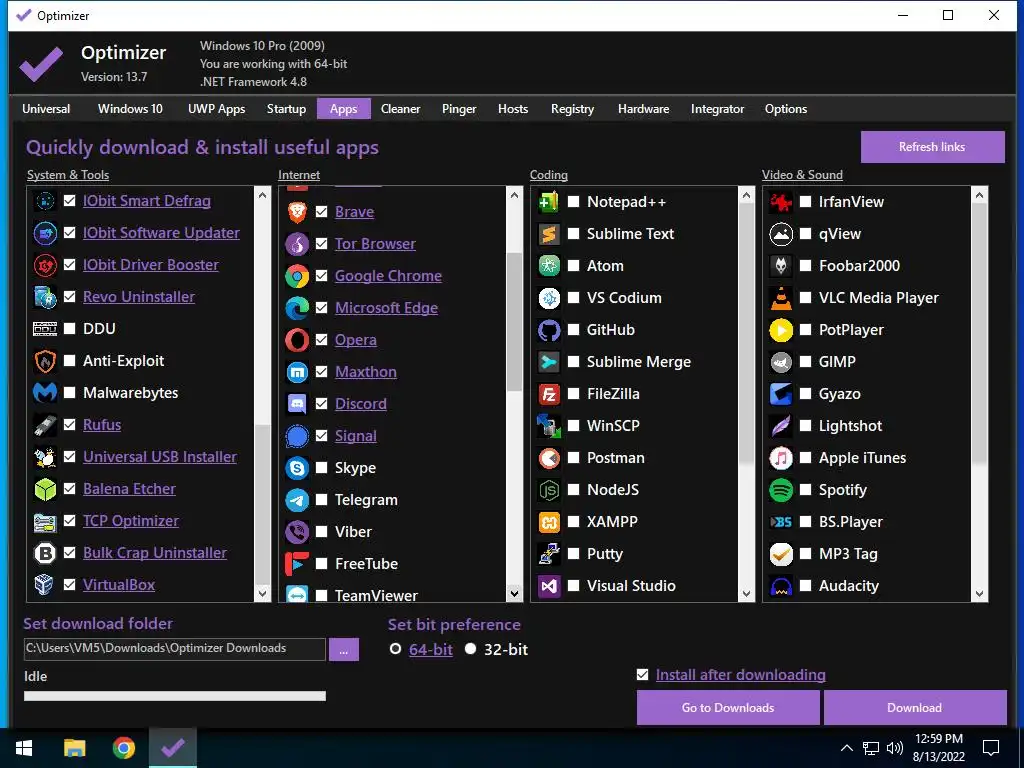This screenshot has width=1024, height=768.
Task: Click Coding list scroll-down arrow
Action: click(746, 594)
